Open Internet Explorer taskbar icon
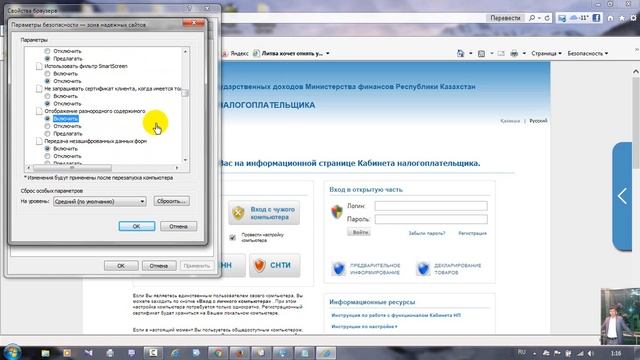 click(x=175, y=353)
